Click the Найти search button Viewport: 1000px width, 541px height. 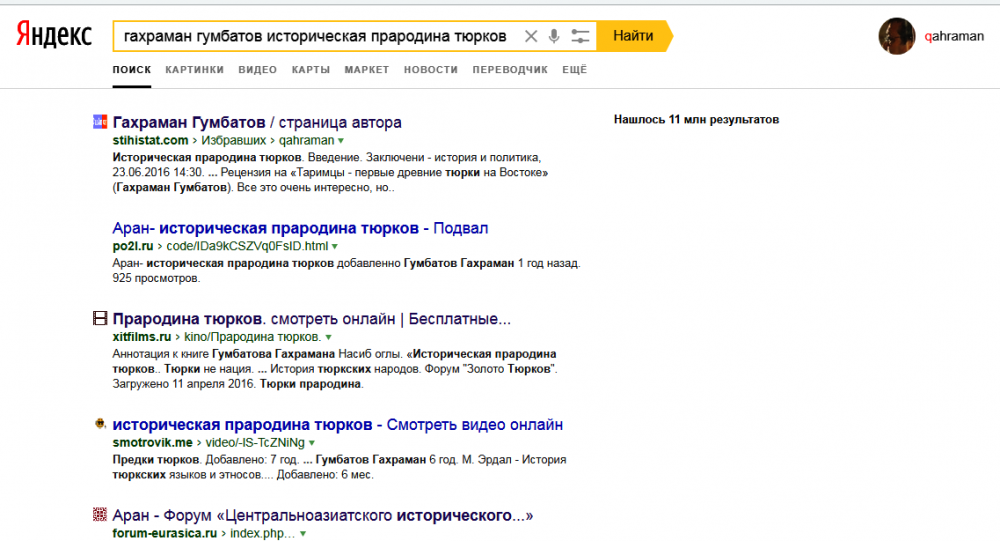(x=633, y=36)
